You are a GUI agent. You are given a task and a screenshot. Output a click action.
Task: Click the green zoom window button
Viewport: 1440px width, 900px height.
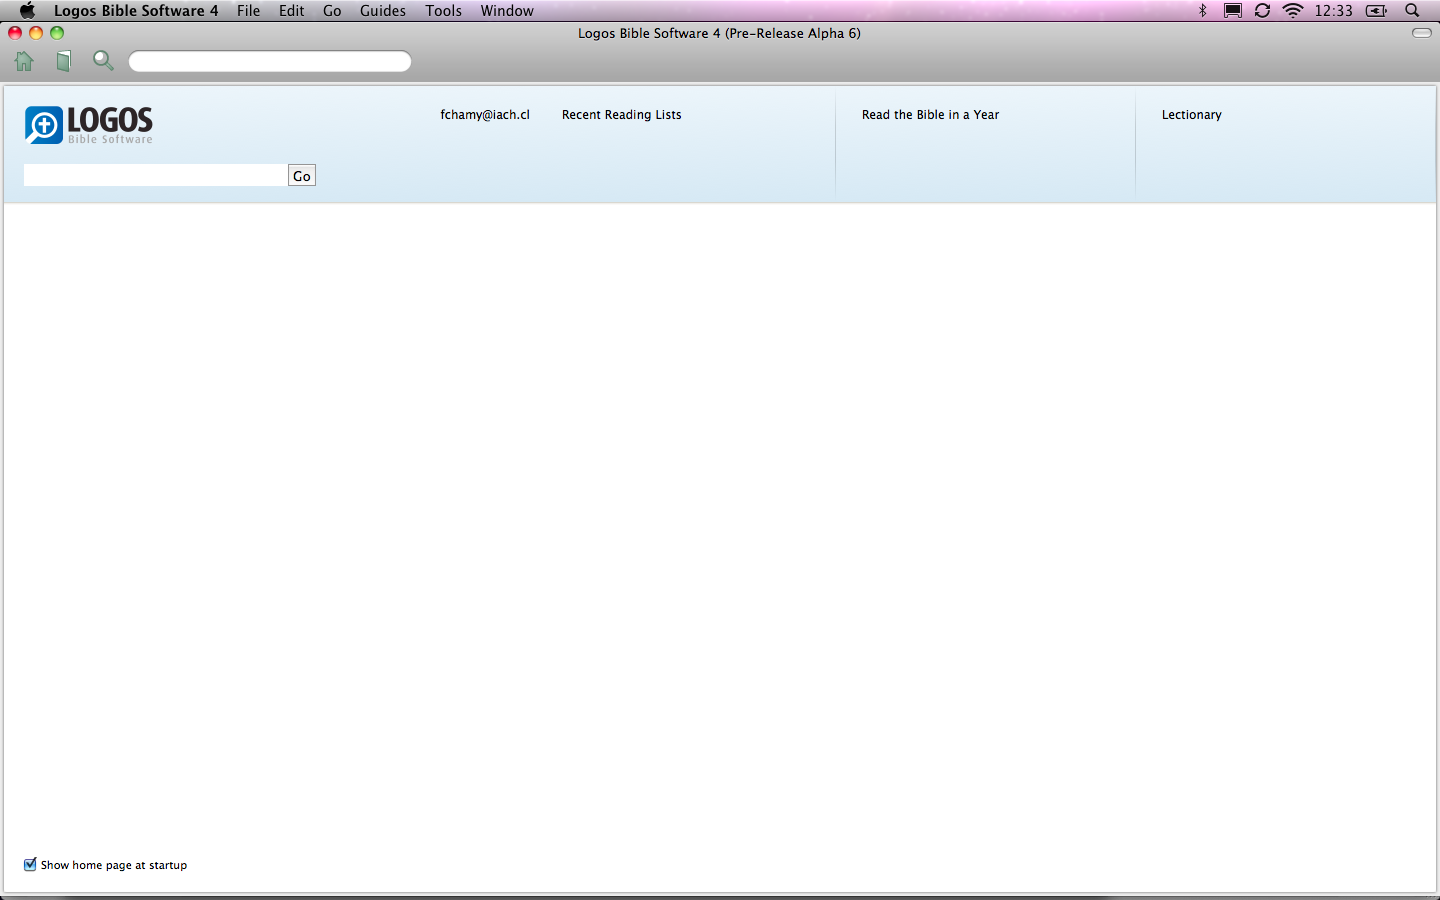(x=57, y=33)
